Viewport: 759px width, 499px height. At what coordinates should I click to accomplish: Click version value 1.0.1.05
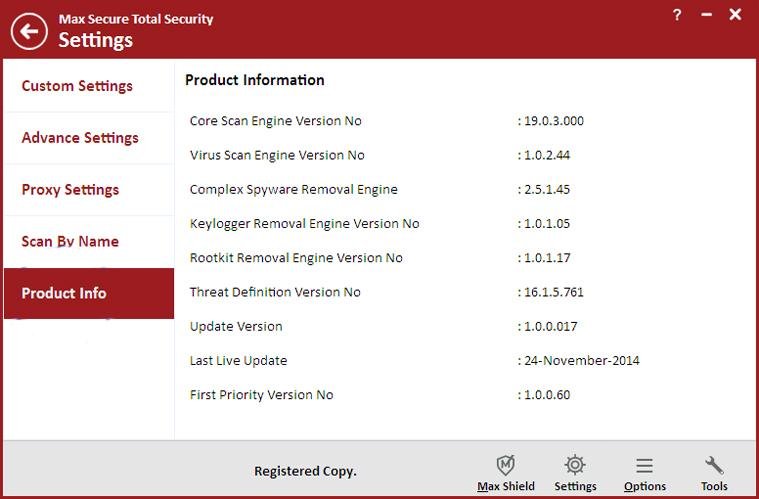click(547, 224)
